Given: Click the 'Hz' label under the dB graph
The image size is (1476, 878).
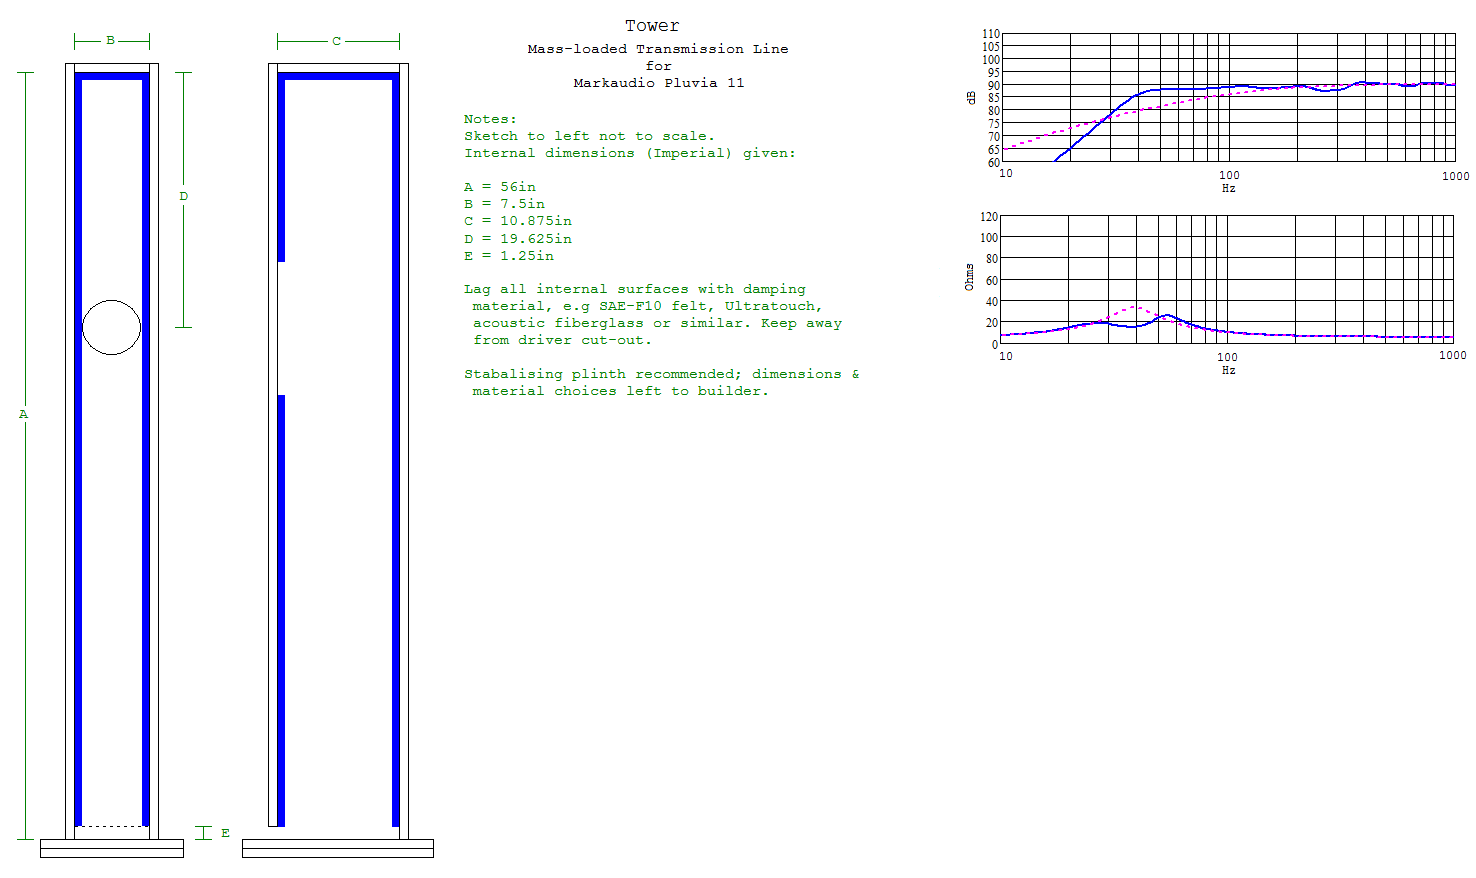Looking at the screenshot, I should tap(1228, 188).
